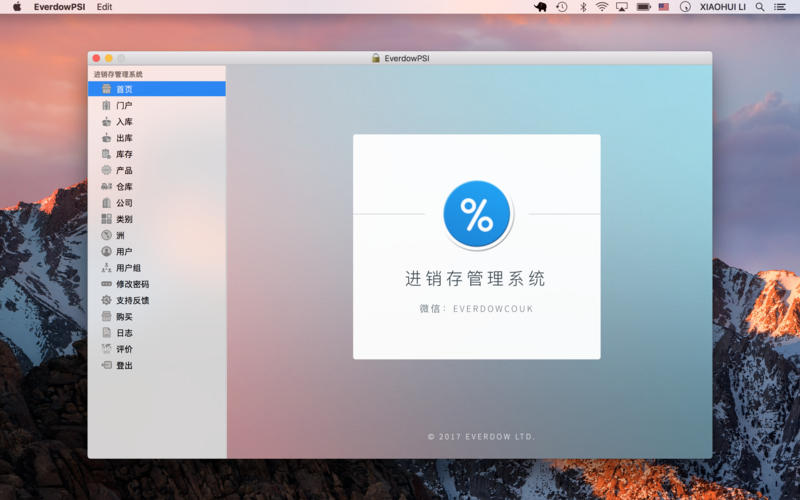This screenshot has width=800, height=500.
Task: Open the Edit menu
Action: 104,7
